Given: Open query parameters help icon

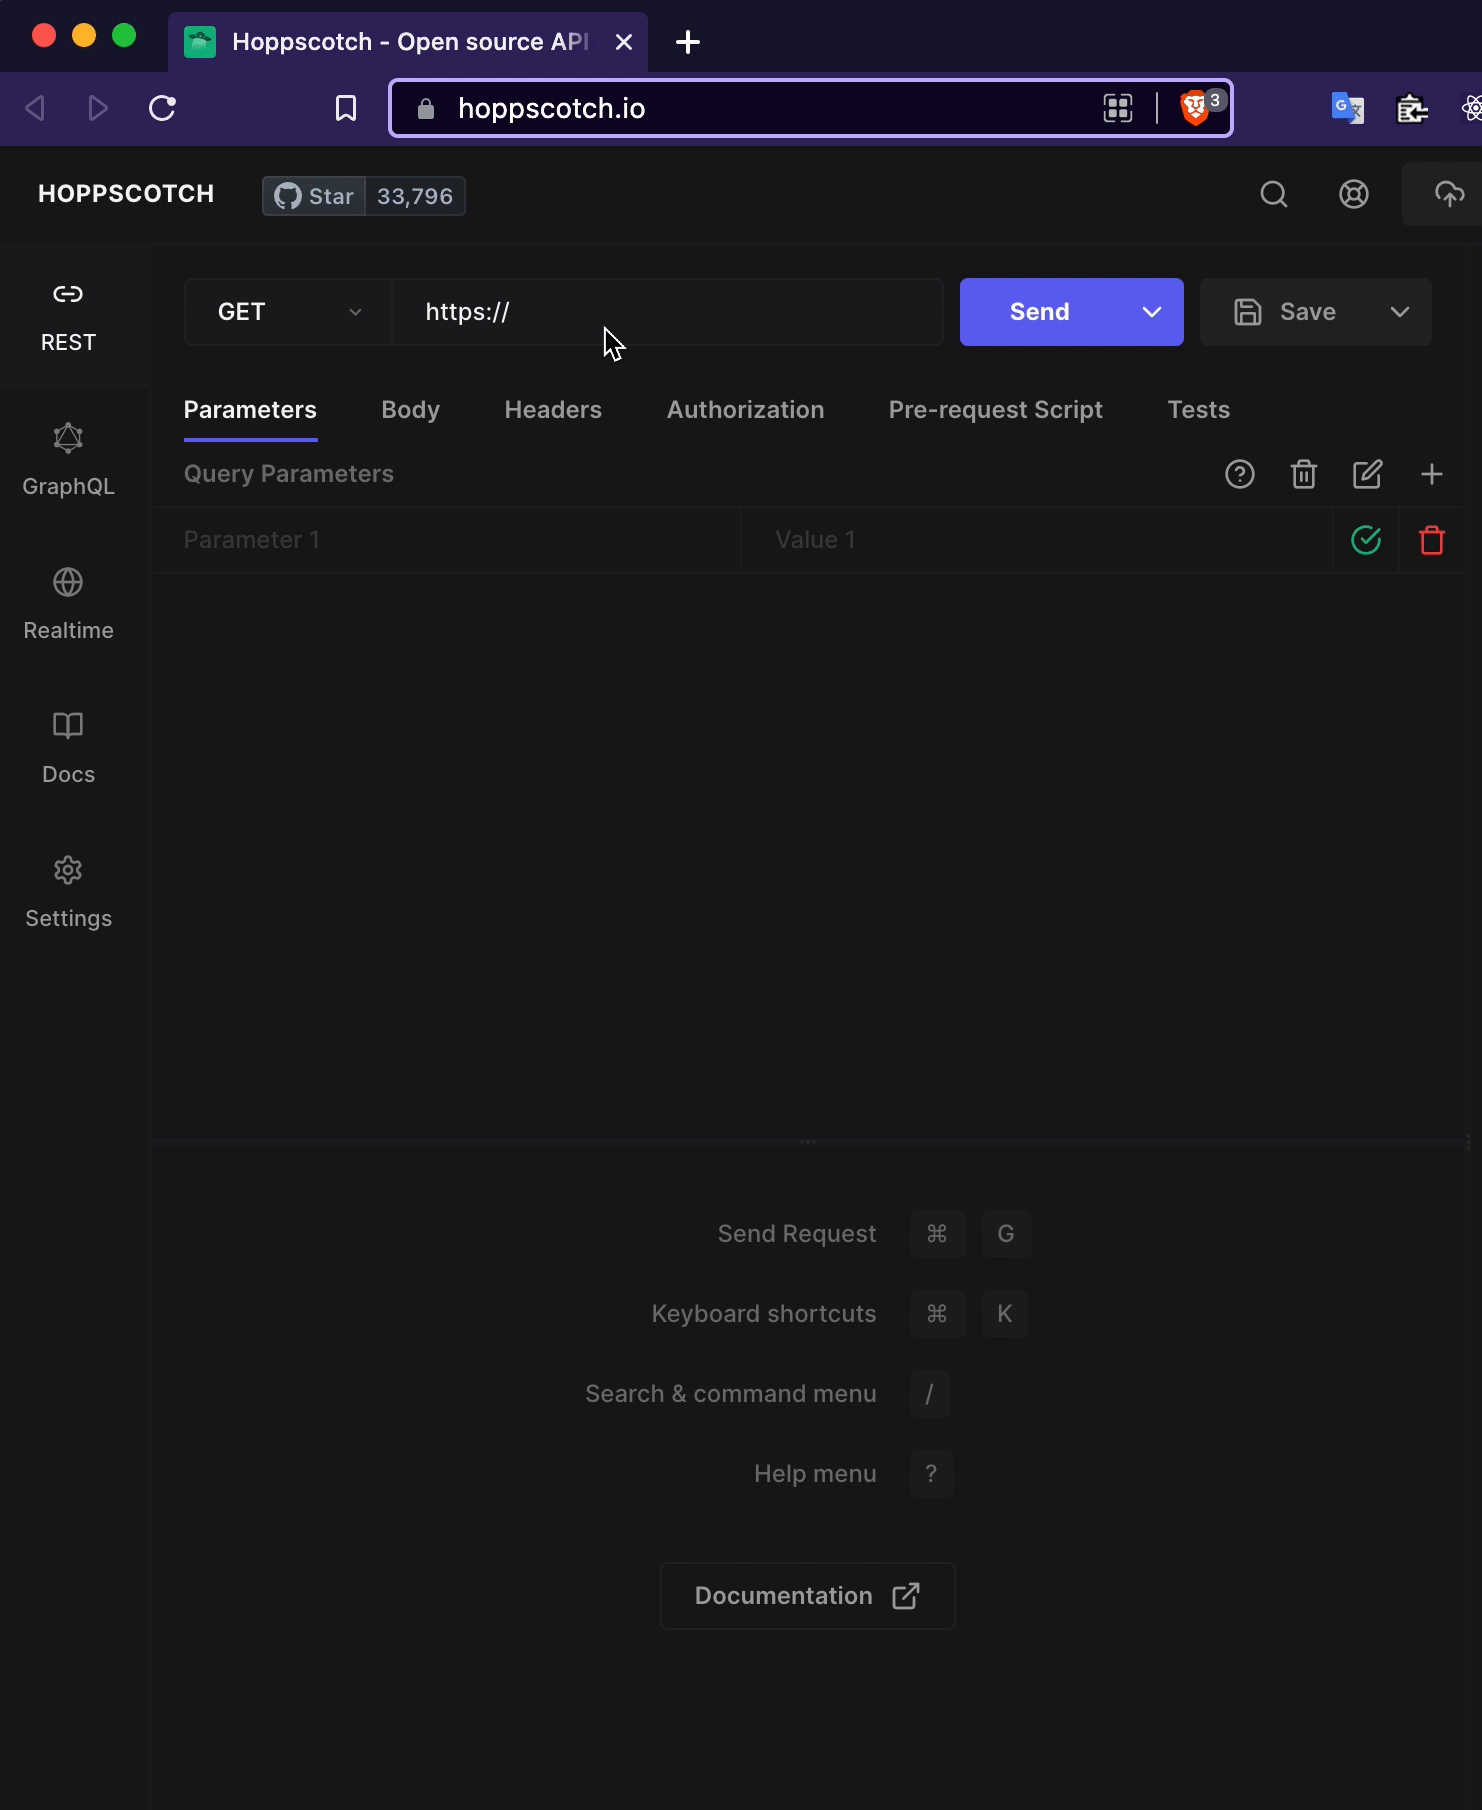Looking at the screenshot, I should click(1240, 474).
